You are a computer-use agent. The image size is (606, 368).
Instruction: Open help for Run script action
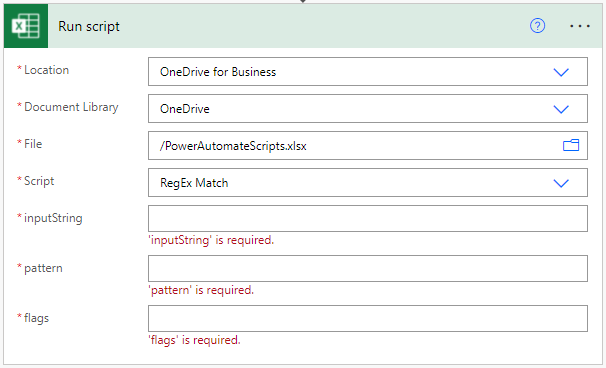coord(537,26)
